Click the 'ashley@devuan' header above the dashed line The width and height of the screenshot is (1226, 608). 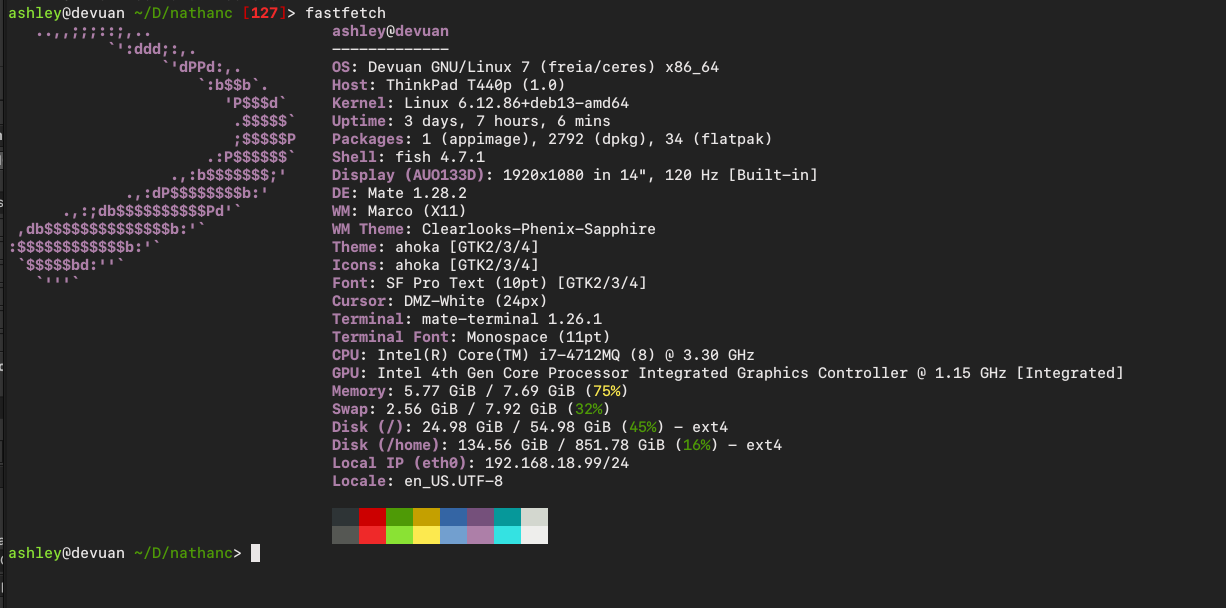point(390,32)
